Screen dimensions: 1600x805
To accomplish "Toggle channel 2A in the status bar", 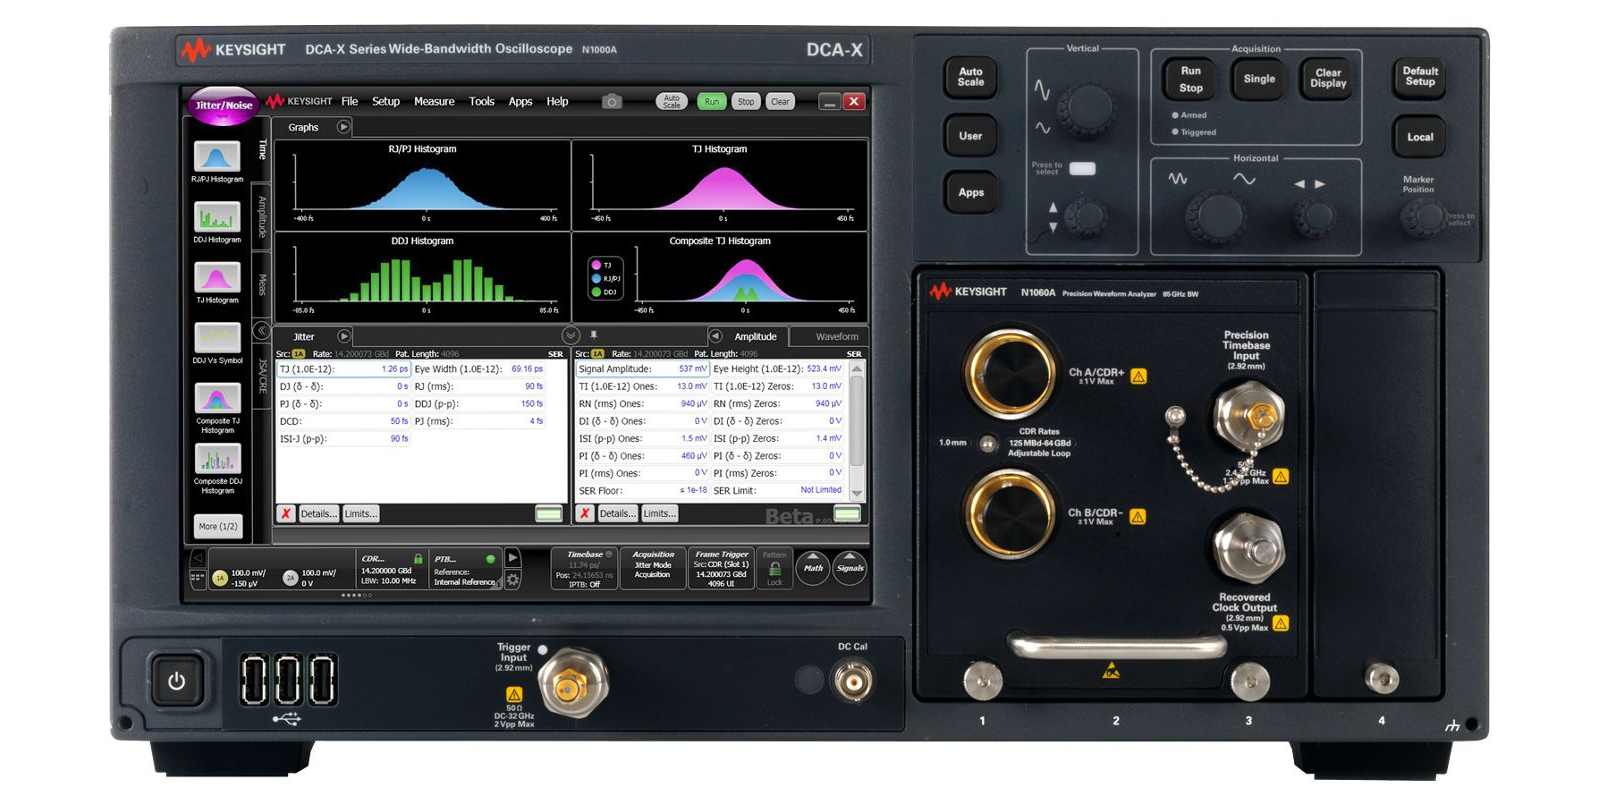I will pos(290,577).
